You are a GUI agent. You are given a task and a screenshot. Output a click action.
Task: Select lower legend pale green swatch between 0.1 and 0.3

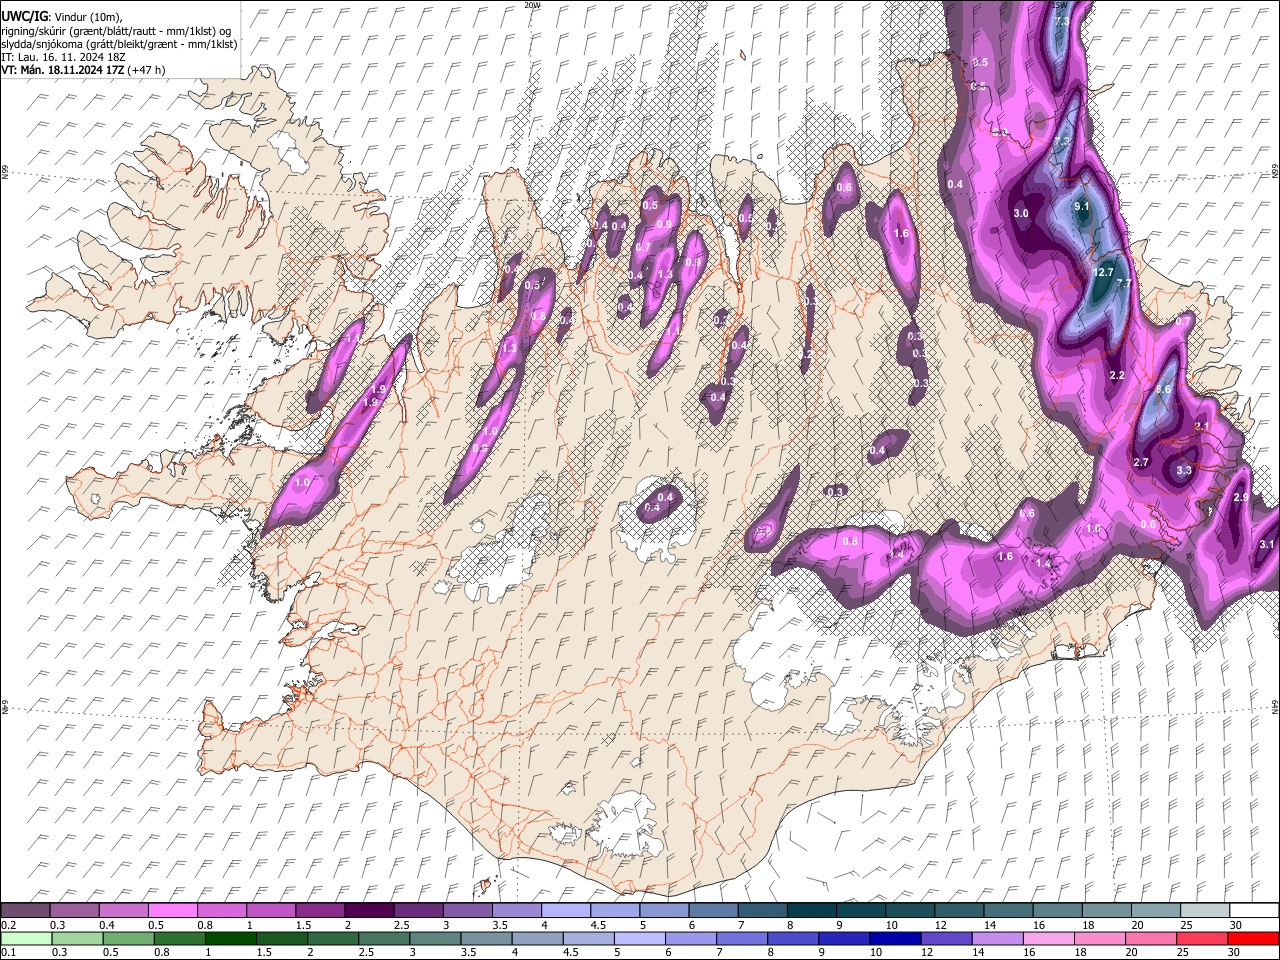[25, 938]
